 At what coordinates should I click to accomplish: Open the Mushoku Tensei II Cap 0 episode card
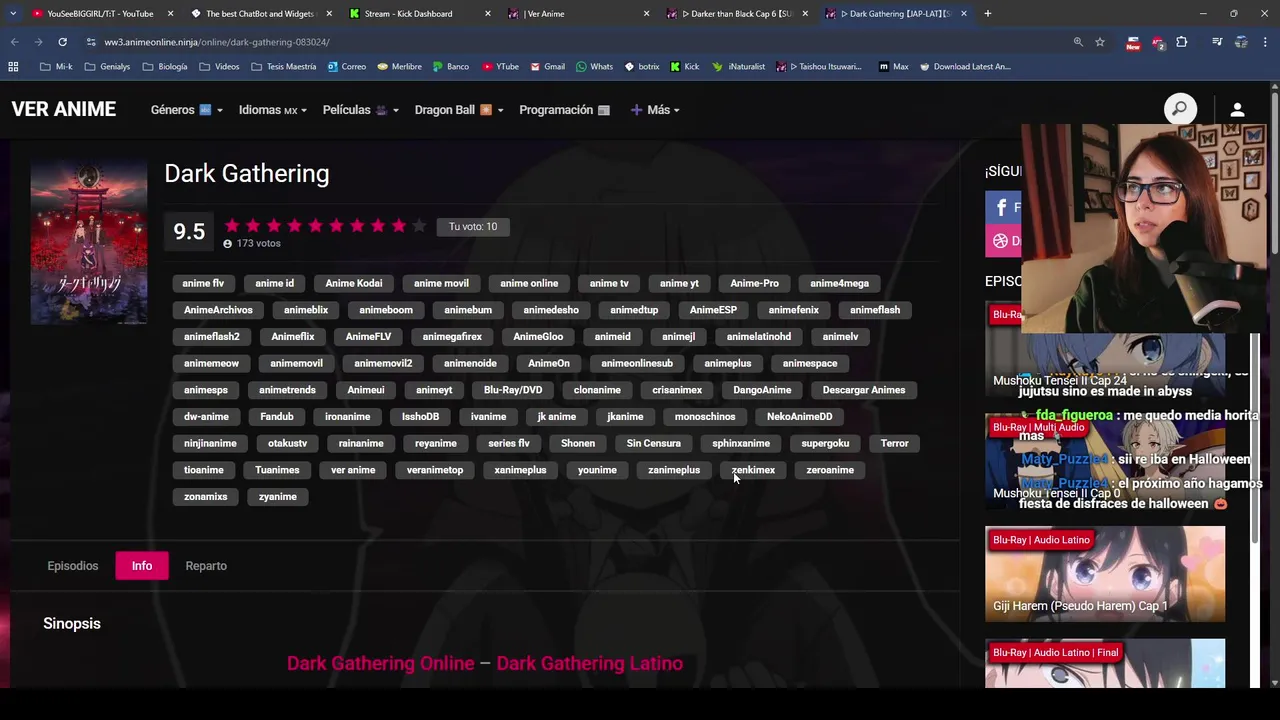pos(1105,462)
